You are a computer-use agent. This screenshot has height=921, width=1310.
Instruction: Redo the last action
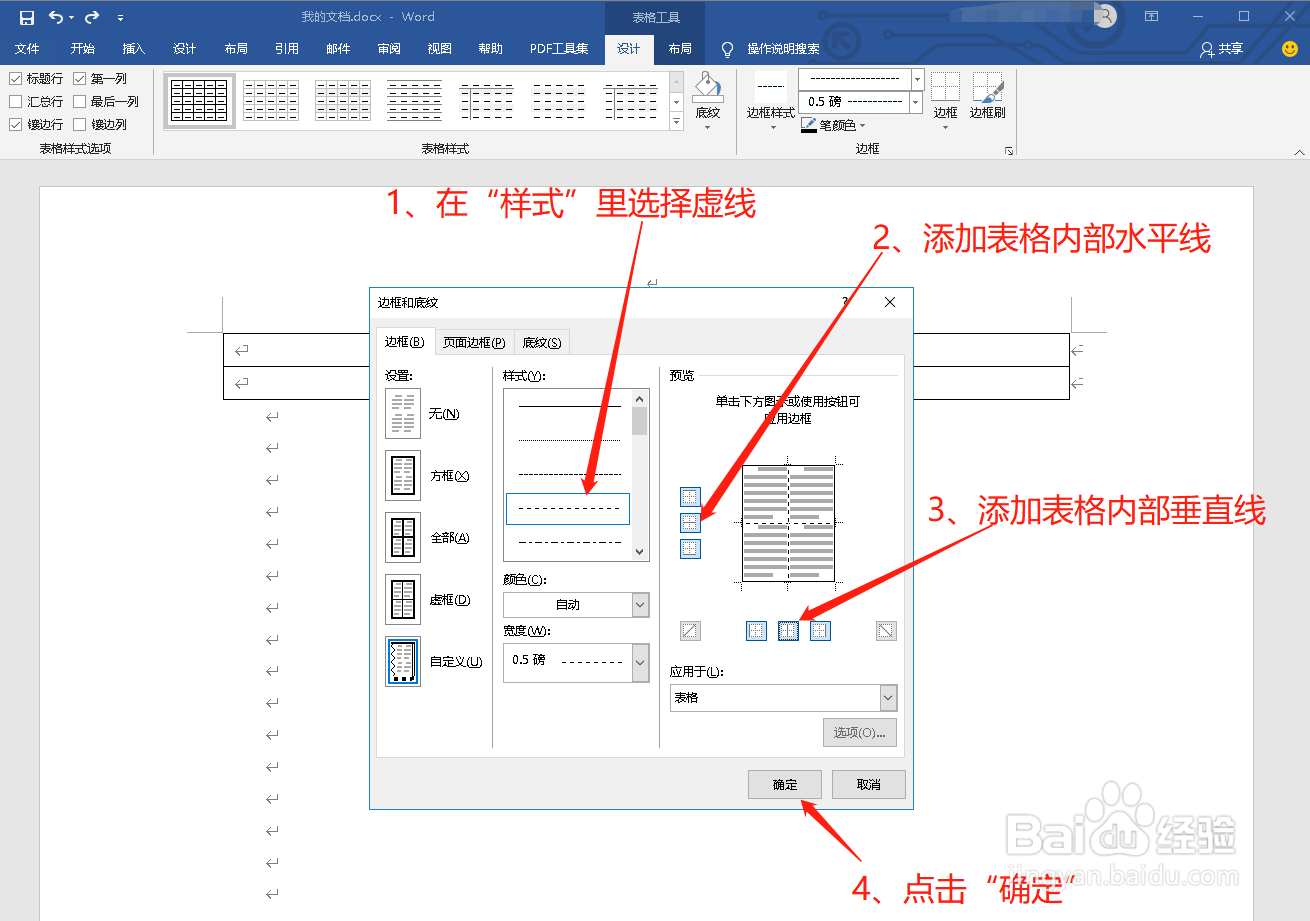click(x=92, y=17)
